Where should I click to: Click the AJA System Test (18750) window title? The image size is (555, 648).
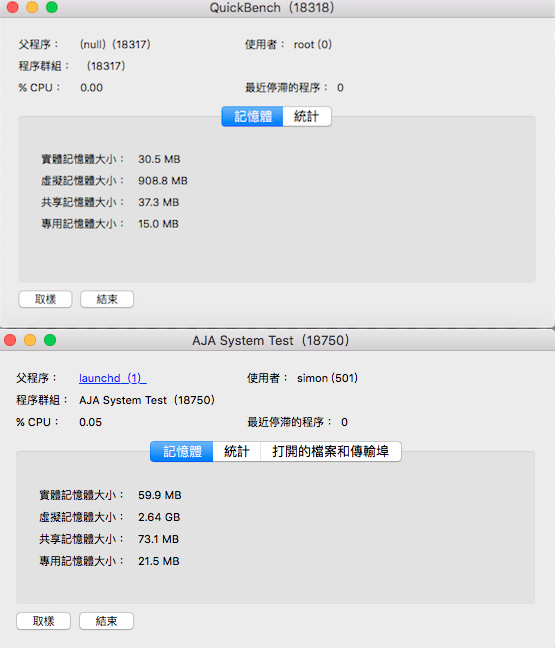tap(271, 341)
